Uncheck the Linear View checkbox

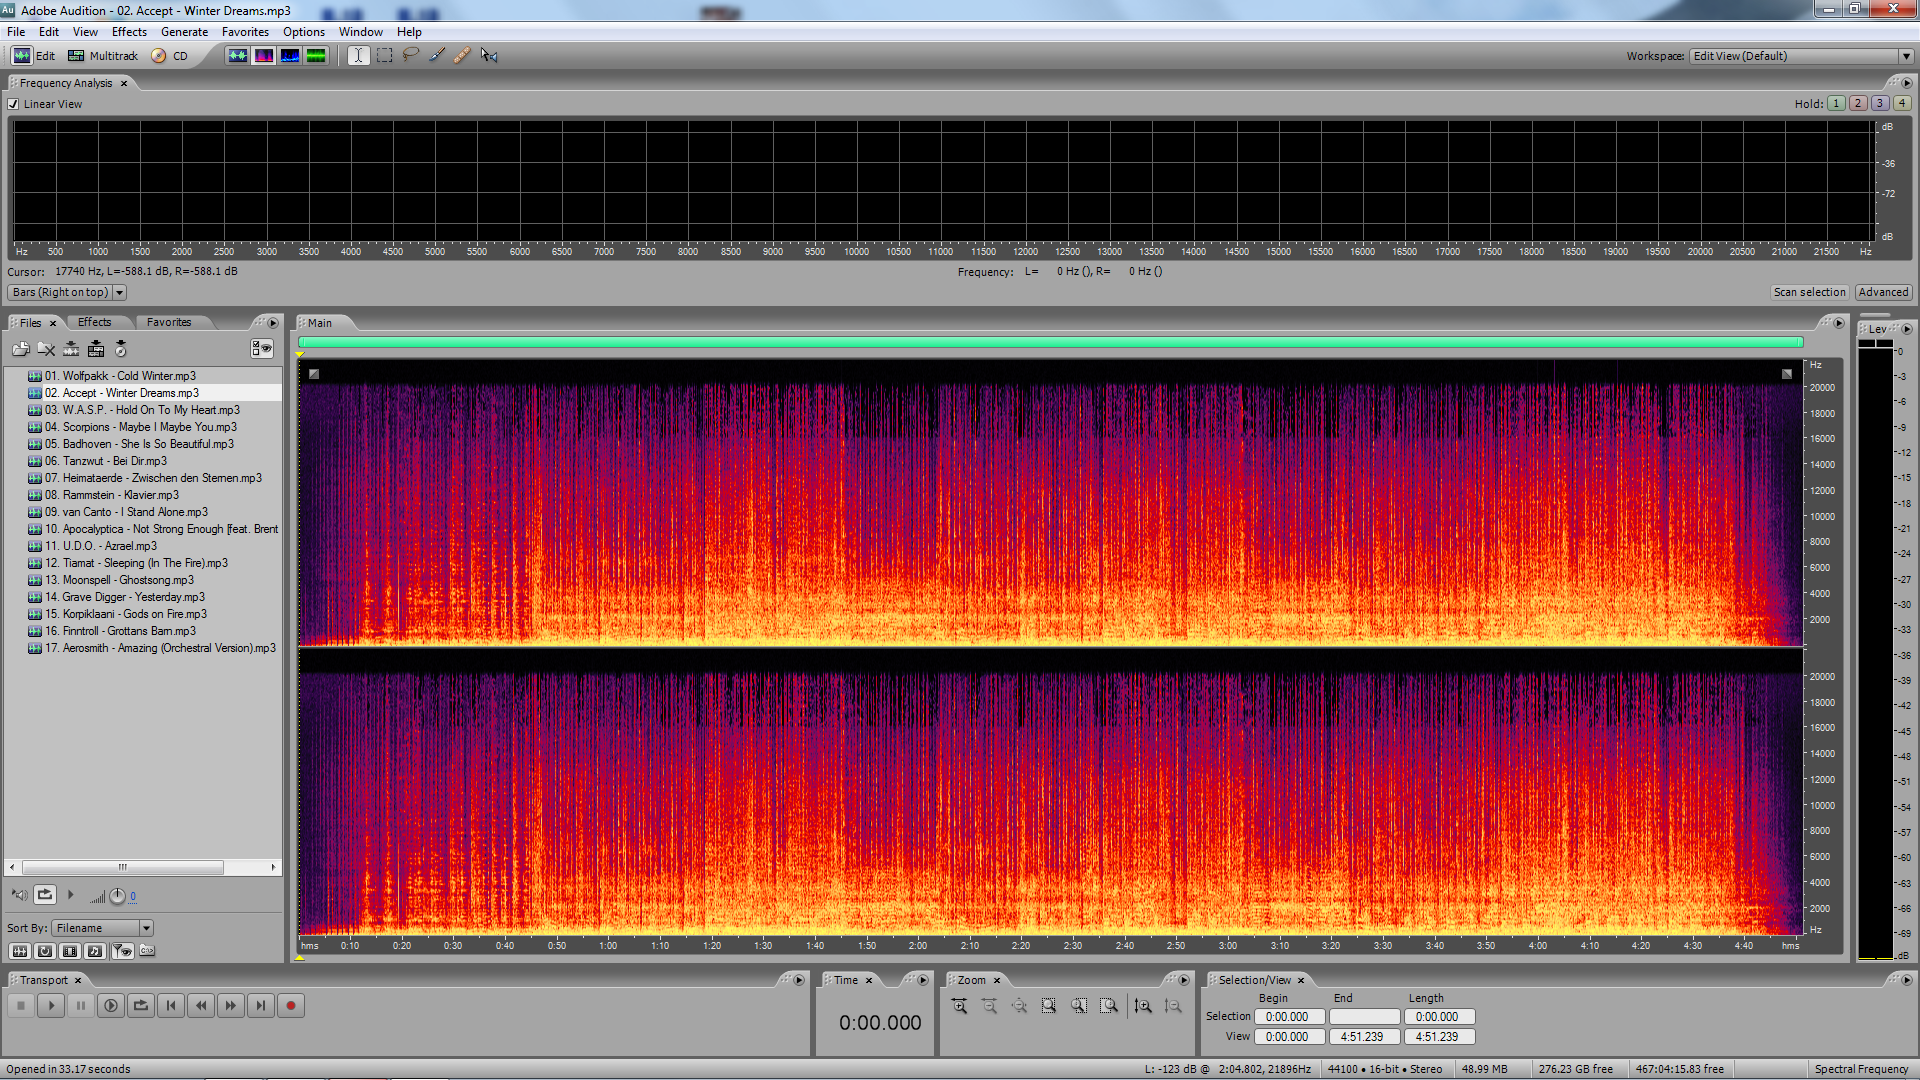pyautogui.click(x=14, y=104)
